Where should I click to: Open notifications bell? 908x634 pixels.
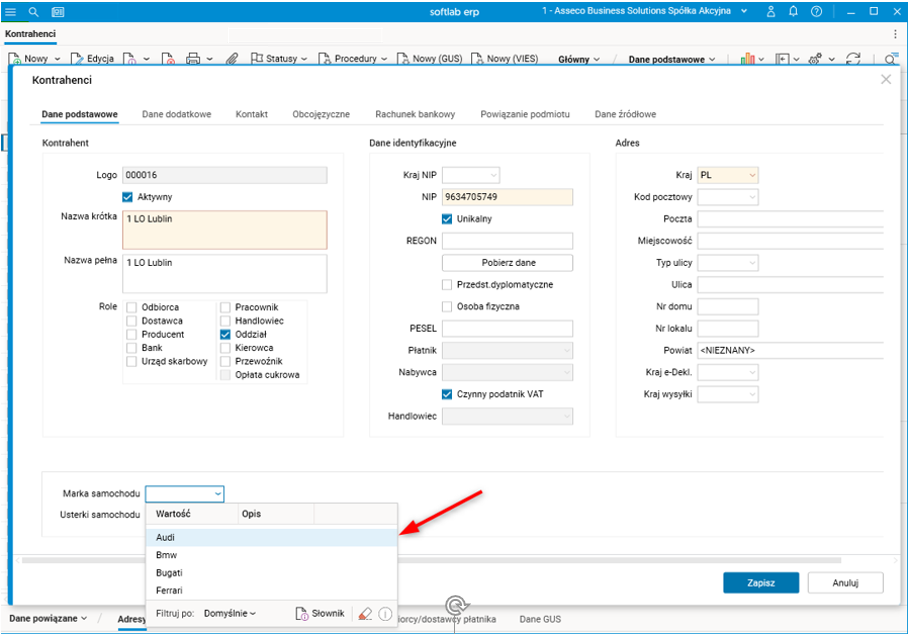(793, 12)
